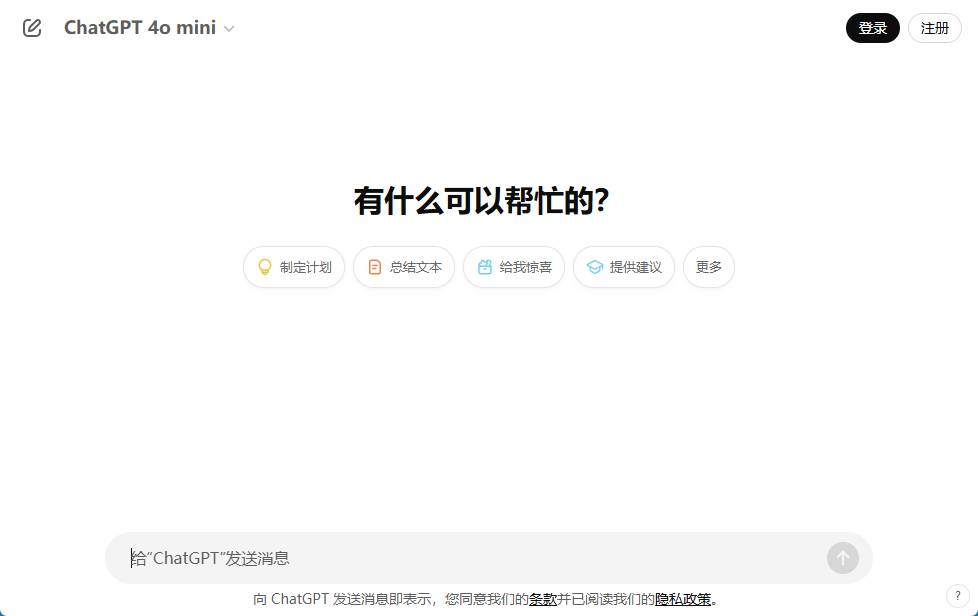
Task: Open help with the question mark icon
Action: coord(957,596)
